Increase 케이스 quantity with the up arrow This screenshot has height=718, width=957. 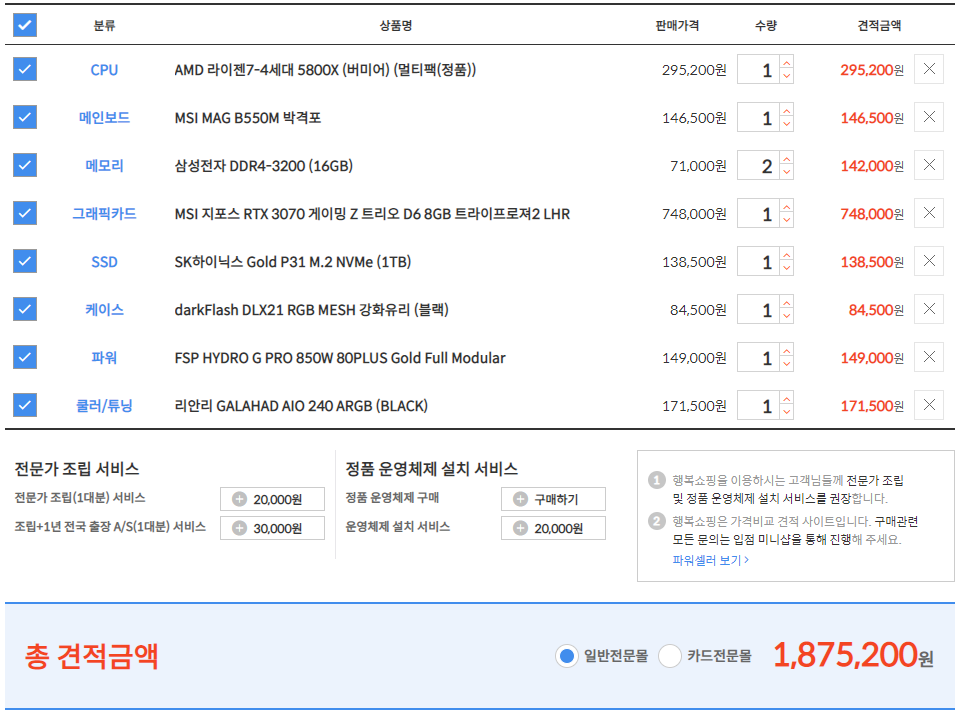tap(787, 303)
